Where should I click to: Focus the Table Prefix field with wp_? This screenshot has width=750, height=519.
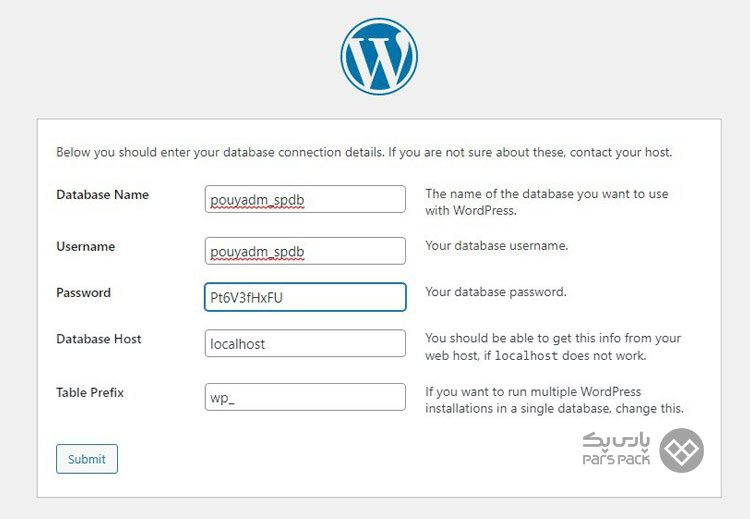[305, 397]
